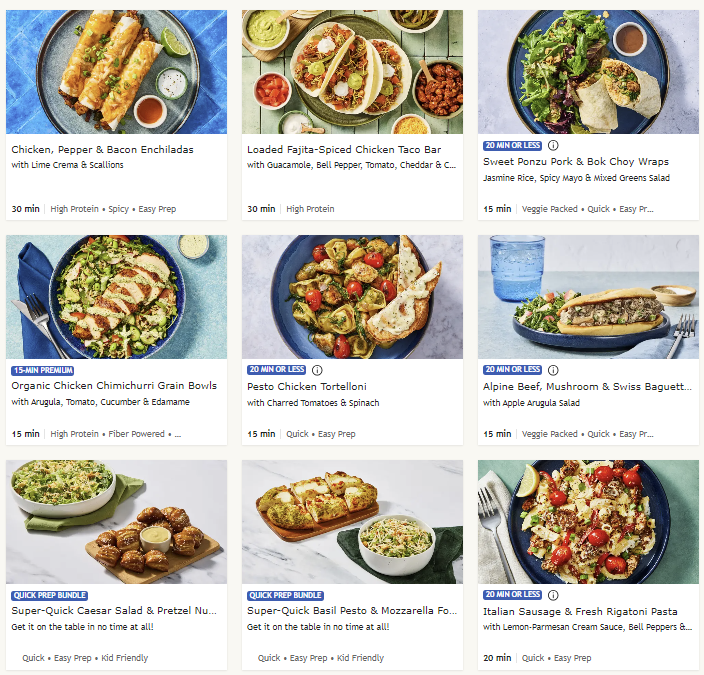Open Loaded Fajita-Spiced Chicken Taco Bar image
Viewport: 704px width, 675px height.
352,72
